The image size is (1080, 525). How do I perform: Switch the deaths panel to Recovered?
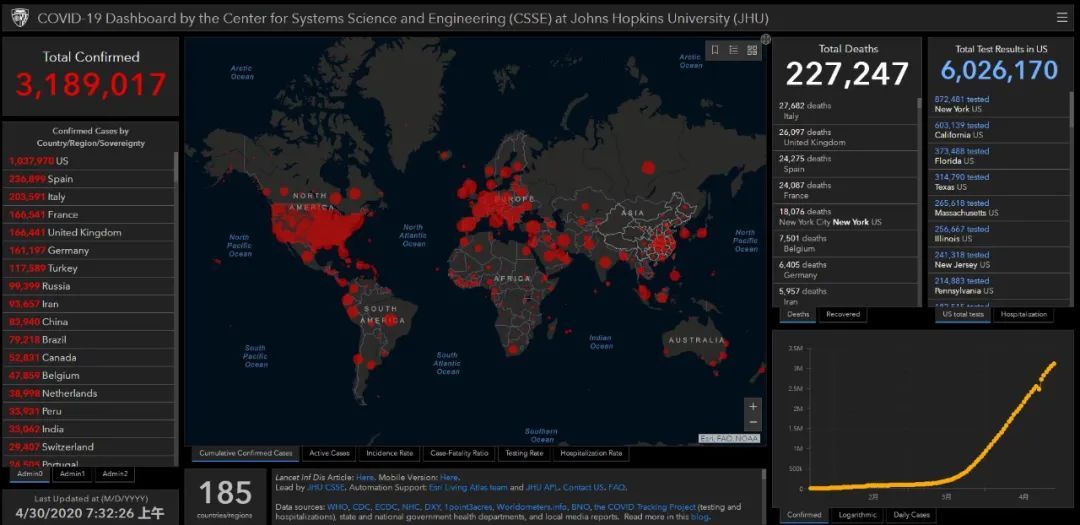tap(842, 314)
